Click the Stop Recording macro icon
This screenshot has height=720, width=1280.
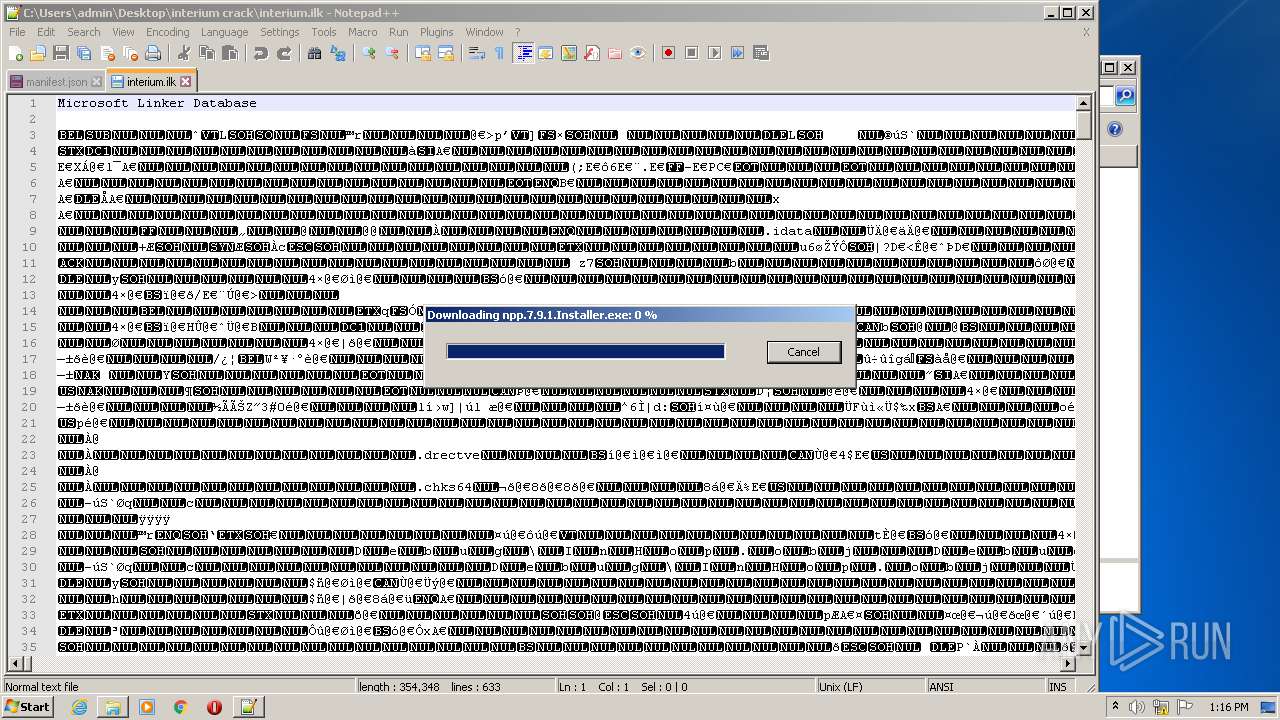[691, 53]
